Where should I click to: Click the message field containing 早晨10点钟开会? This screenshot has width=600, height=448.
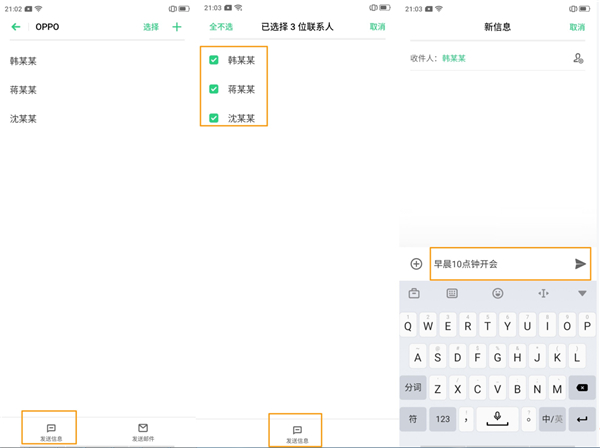[x=498, y=264]
